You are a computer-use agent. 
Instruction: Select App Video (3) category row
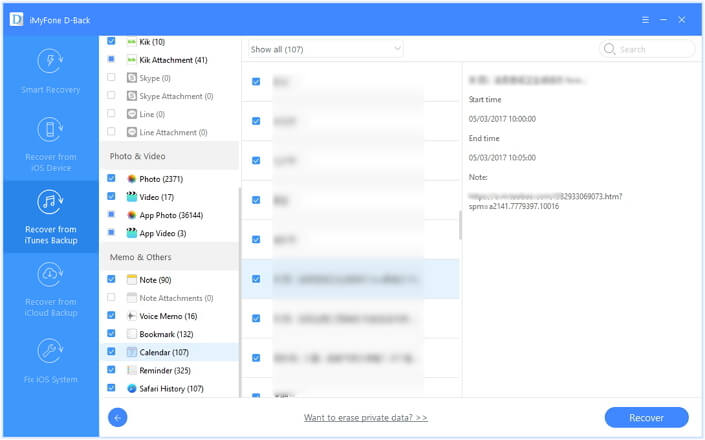(170, 233)
